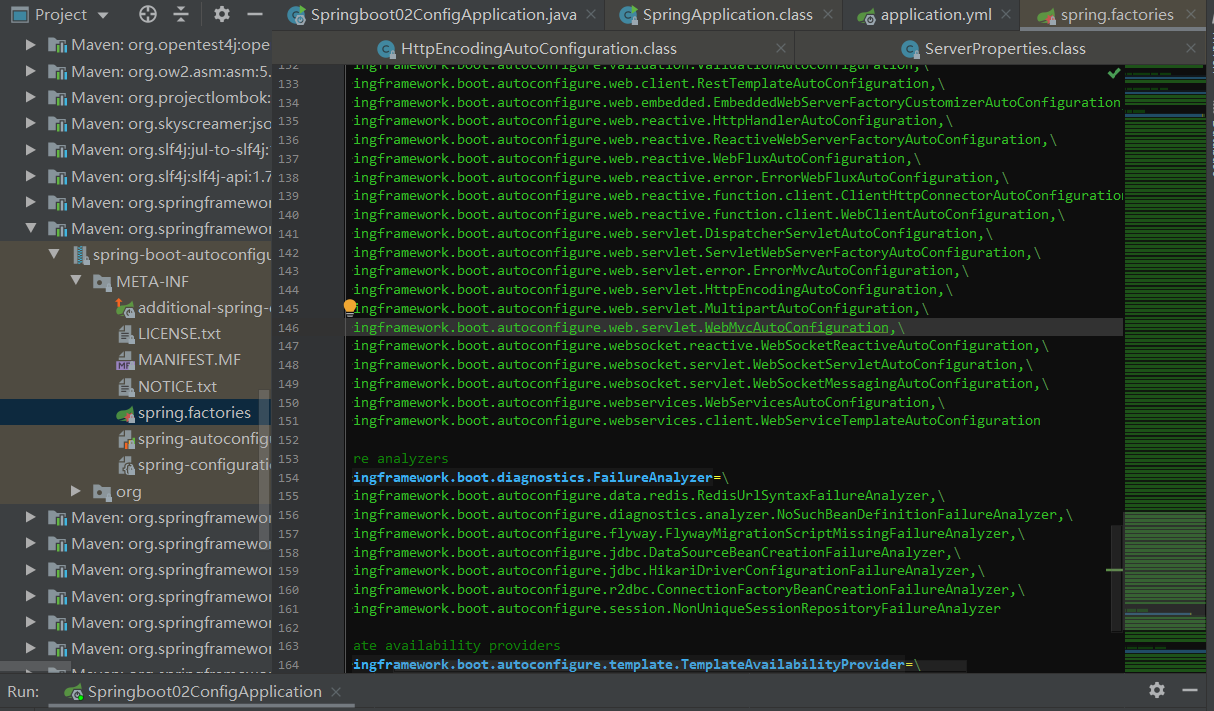Click MultipartAutoConfiguration on line 145
This screenshot has width=1214, height=711.
pyautogui.click(x=808, y=308)
